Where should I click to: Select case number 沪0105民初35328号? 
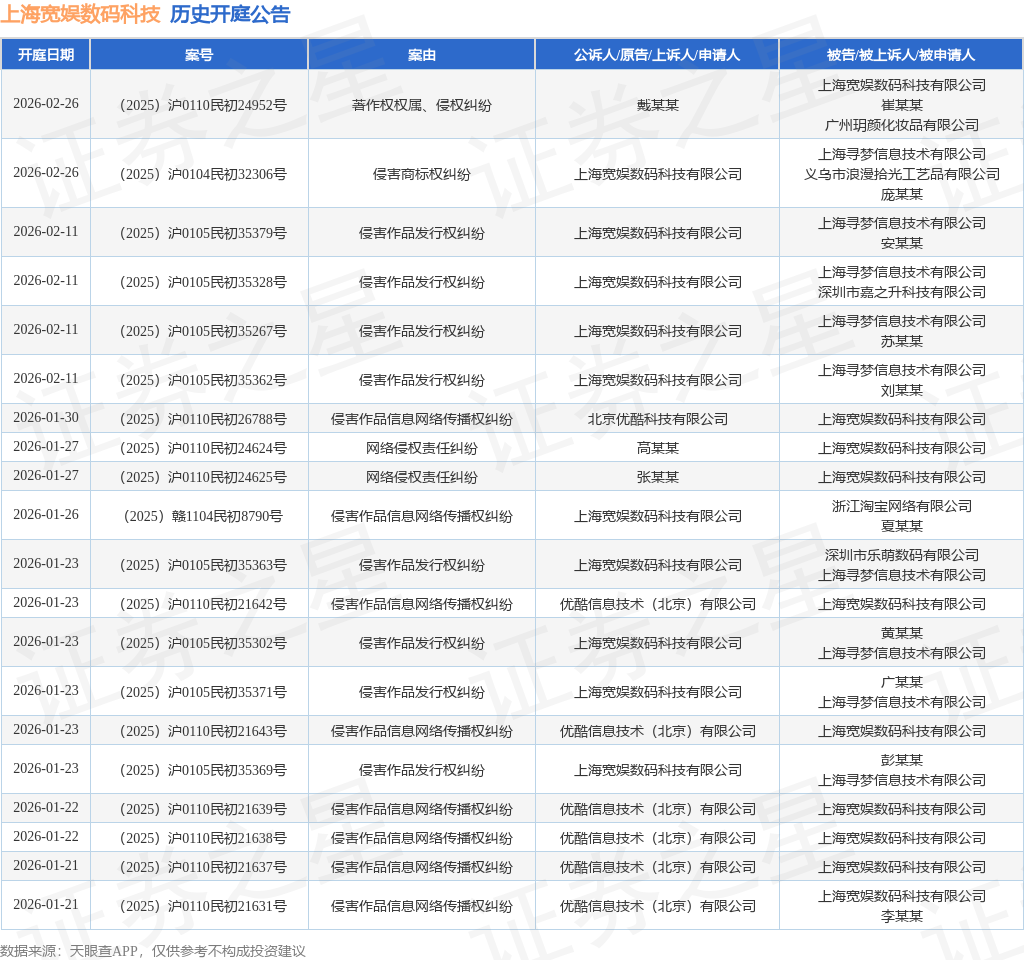227,282
